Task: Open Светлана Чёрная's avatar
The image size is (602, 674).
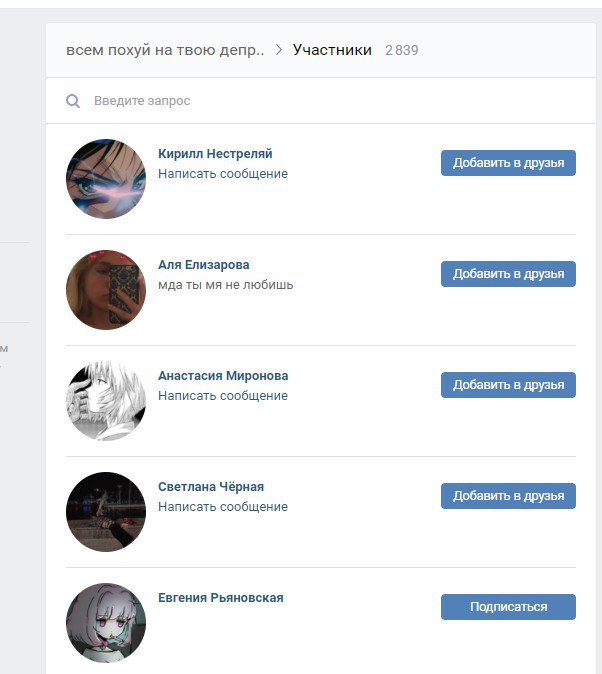Action: click(x=106, y=512)
